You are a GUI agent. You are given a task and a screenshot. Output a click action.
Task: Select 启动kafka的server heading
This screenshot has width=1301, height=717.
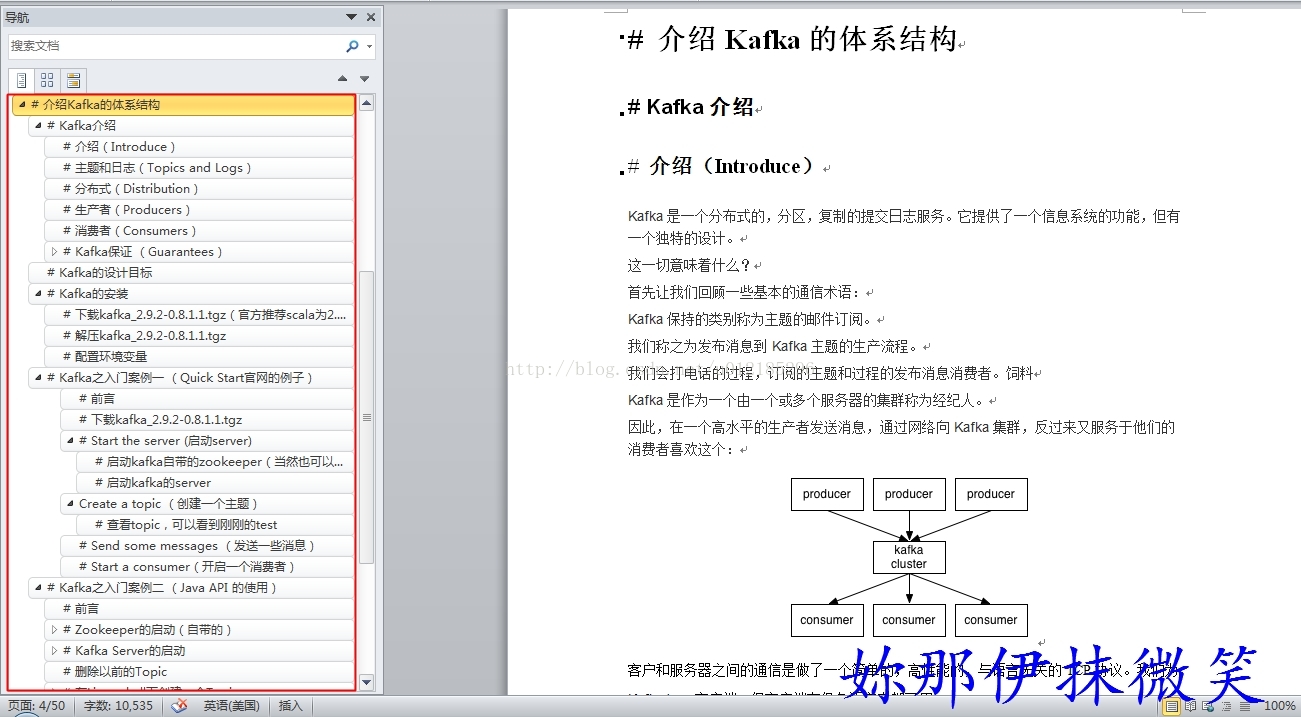tap(215, 483)
